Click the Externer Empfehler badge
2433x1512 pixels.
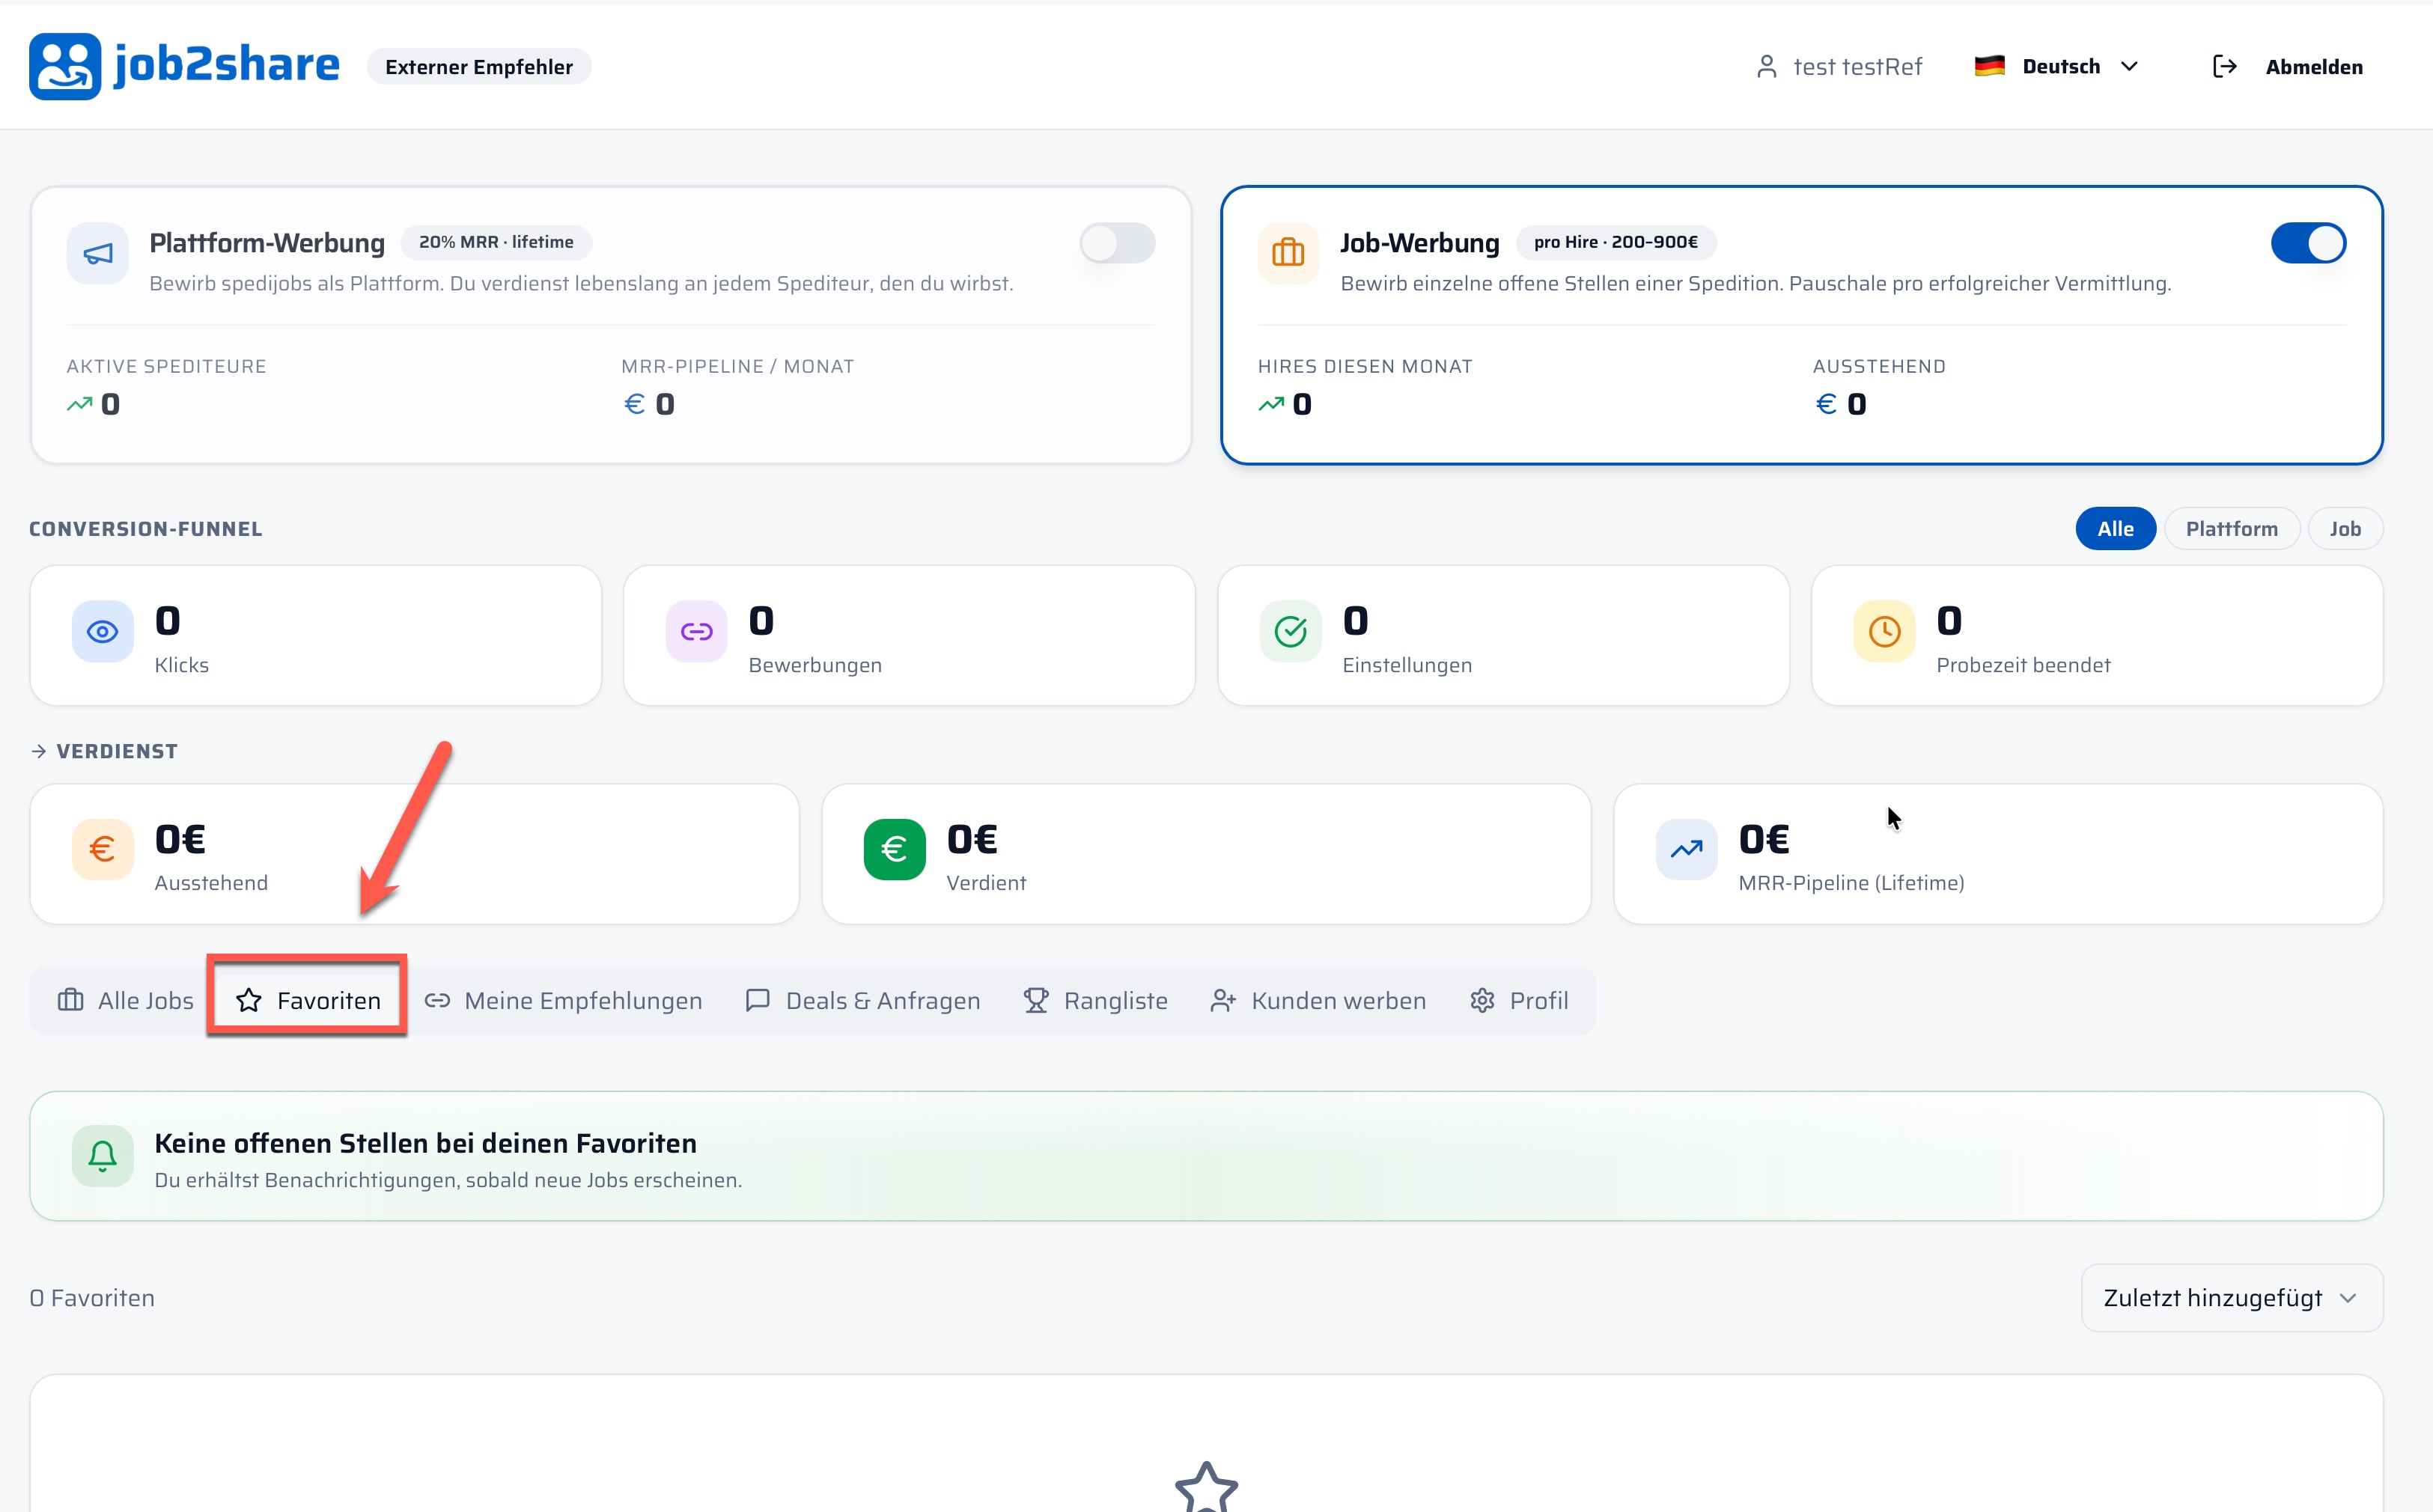(479, 67)
